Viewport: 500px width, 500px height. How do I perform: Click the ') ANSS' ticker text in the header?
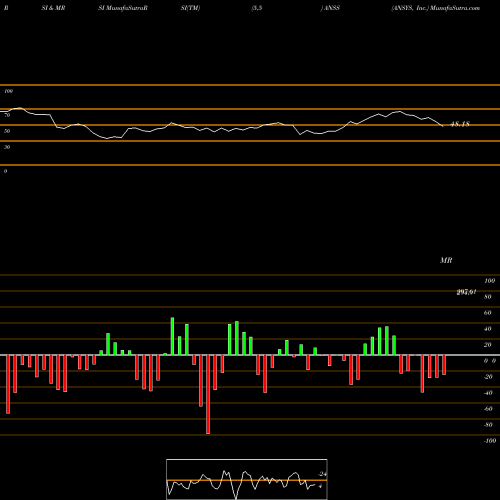[x=330, y=8]
